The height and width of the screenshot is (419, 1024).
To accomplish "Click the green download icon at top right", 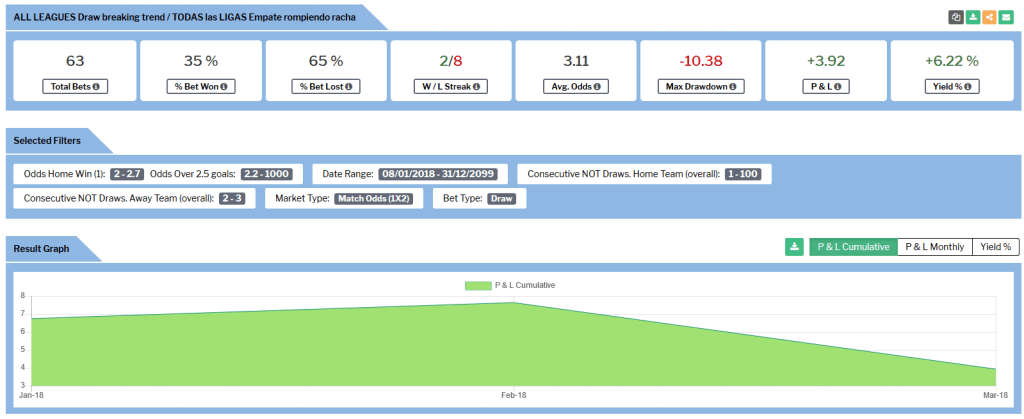I will [x=972, y=17].
